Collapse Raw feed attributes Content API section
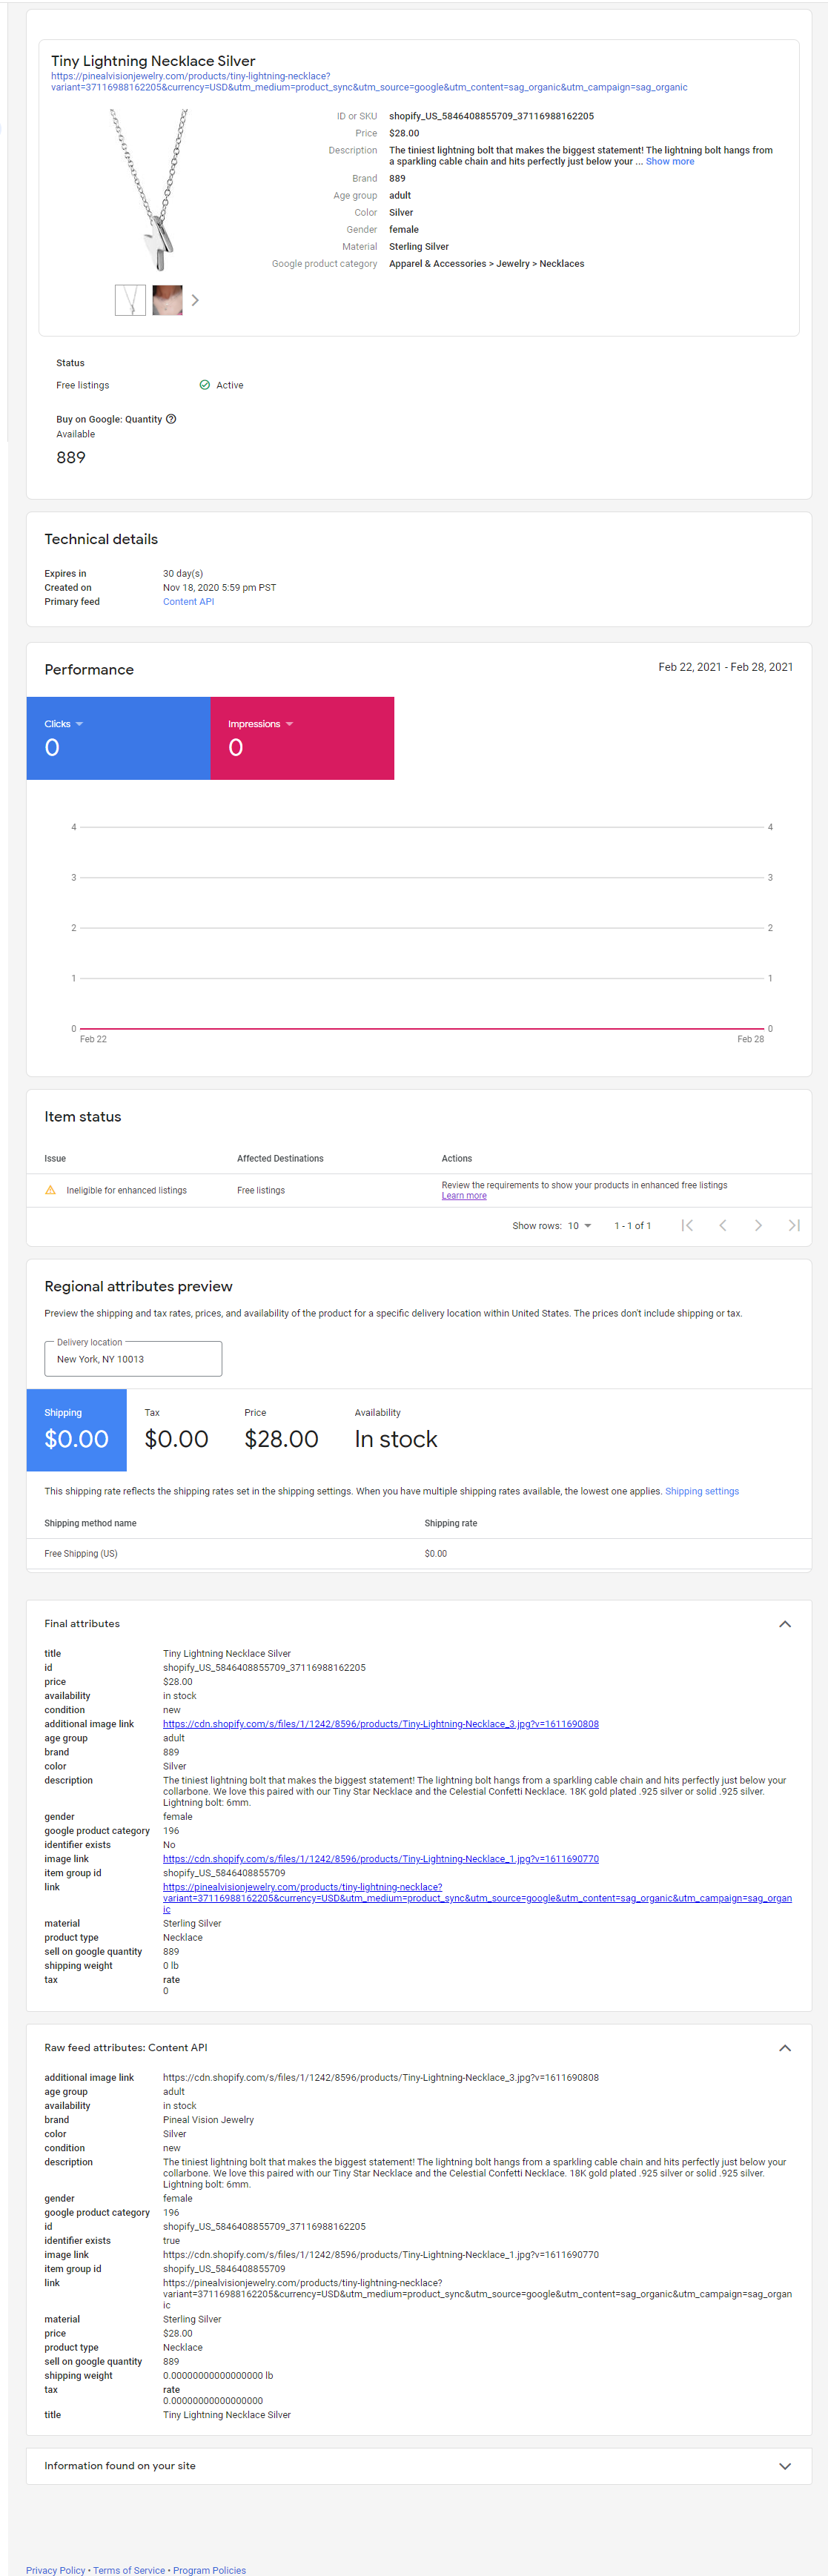This screenshot has width=828, height=2576. click(x=785, y=2048)
